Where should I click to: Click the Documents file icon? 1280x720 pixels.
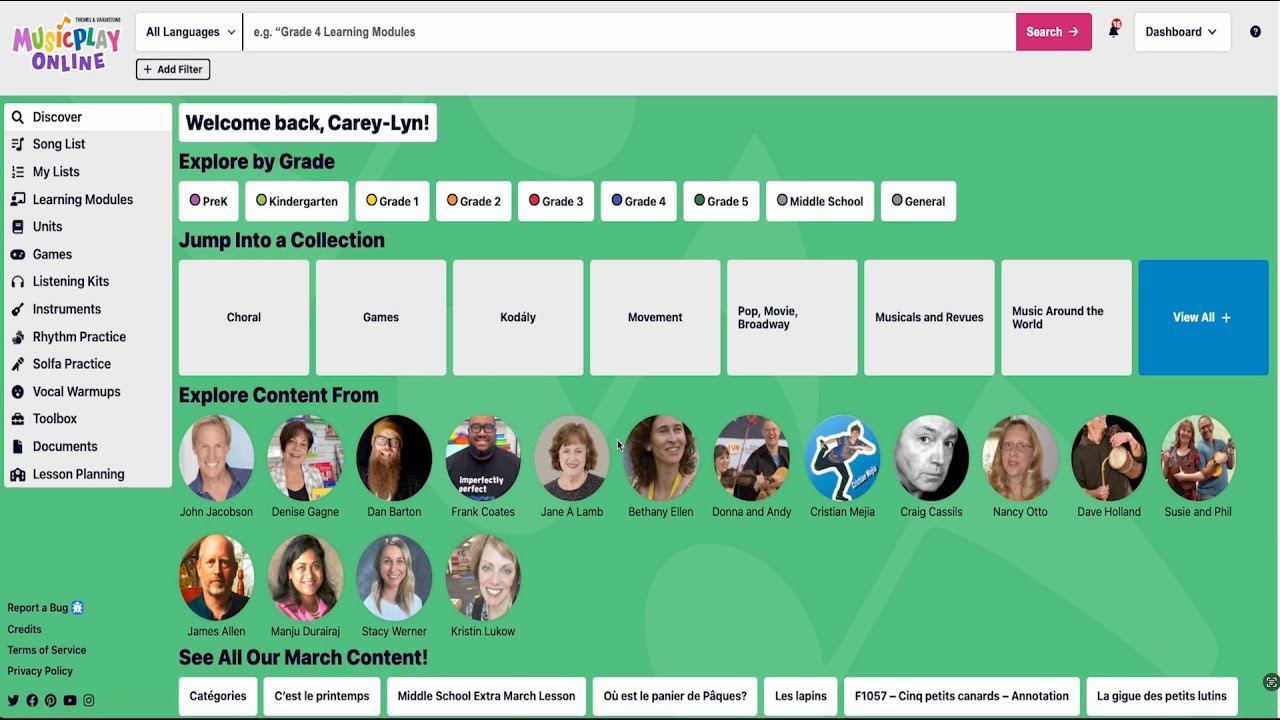point(17,447)
